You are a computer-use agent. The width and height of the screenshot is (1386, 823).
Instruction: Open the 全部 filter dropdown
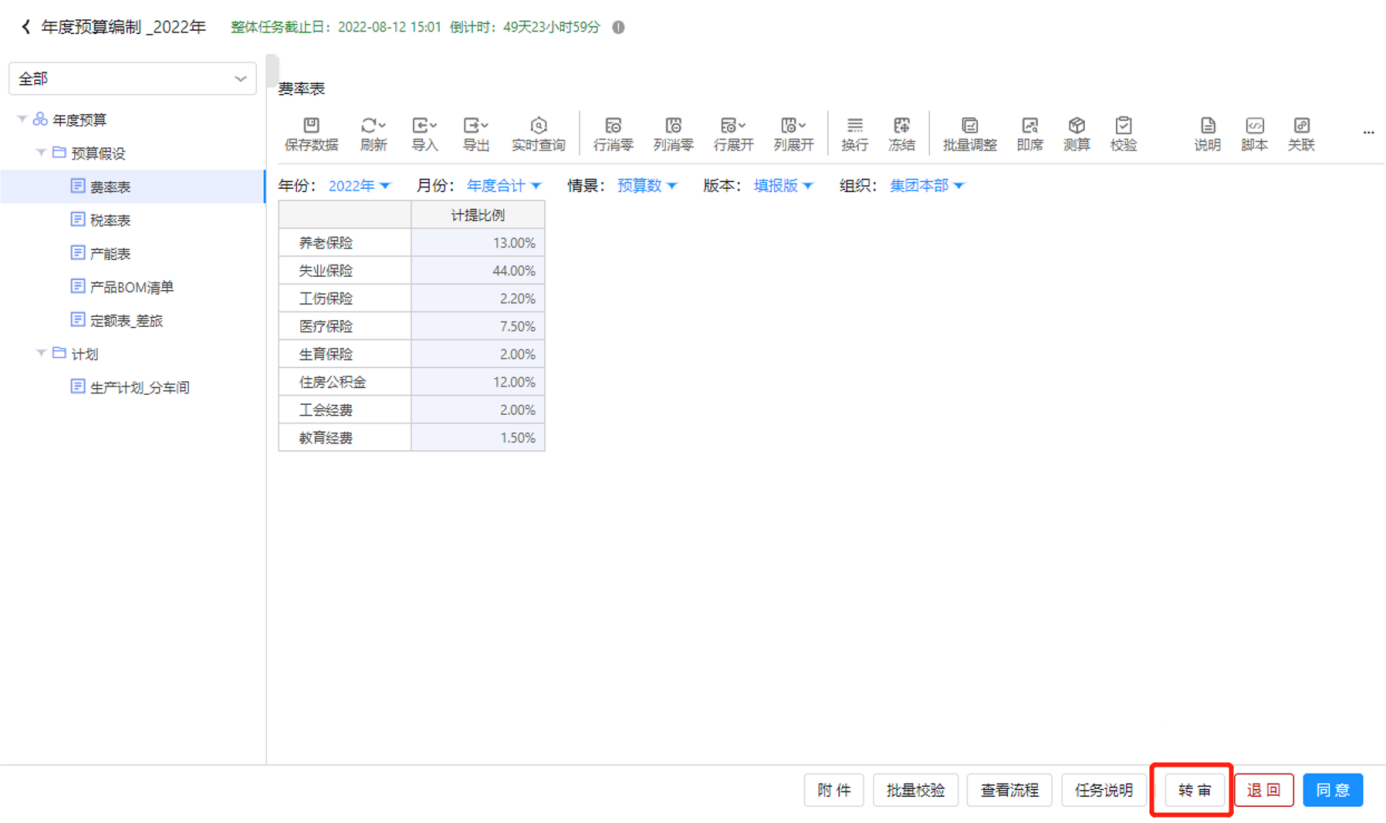pyautogui.click(x=132, y=78)
